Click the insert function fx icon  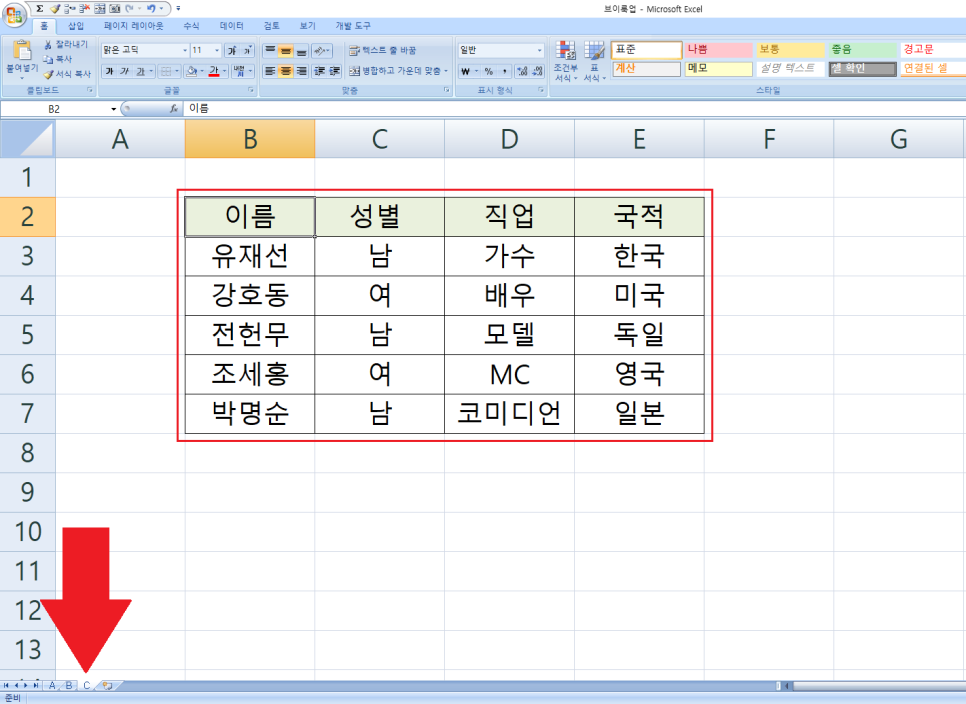(174, 108)
